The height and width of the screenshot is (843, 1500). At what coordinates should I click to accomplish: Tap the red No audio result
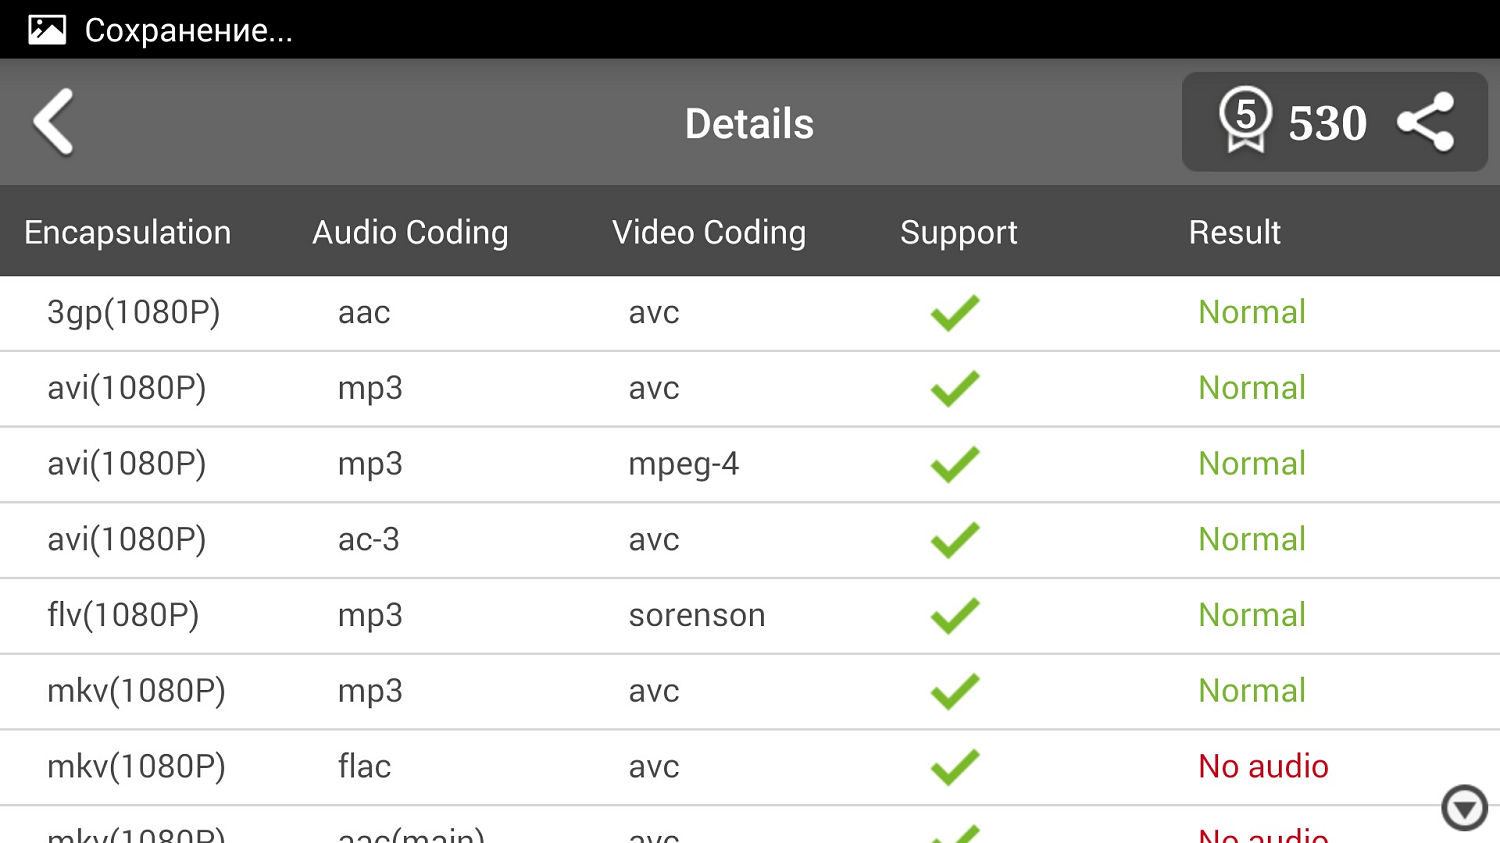[1263, 766]
